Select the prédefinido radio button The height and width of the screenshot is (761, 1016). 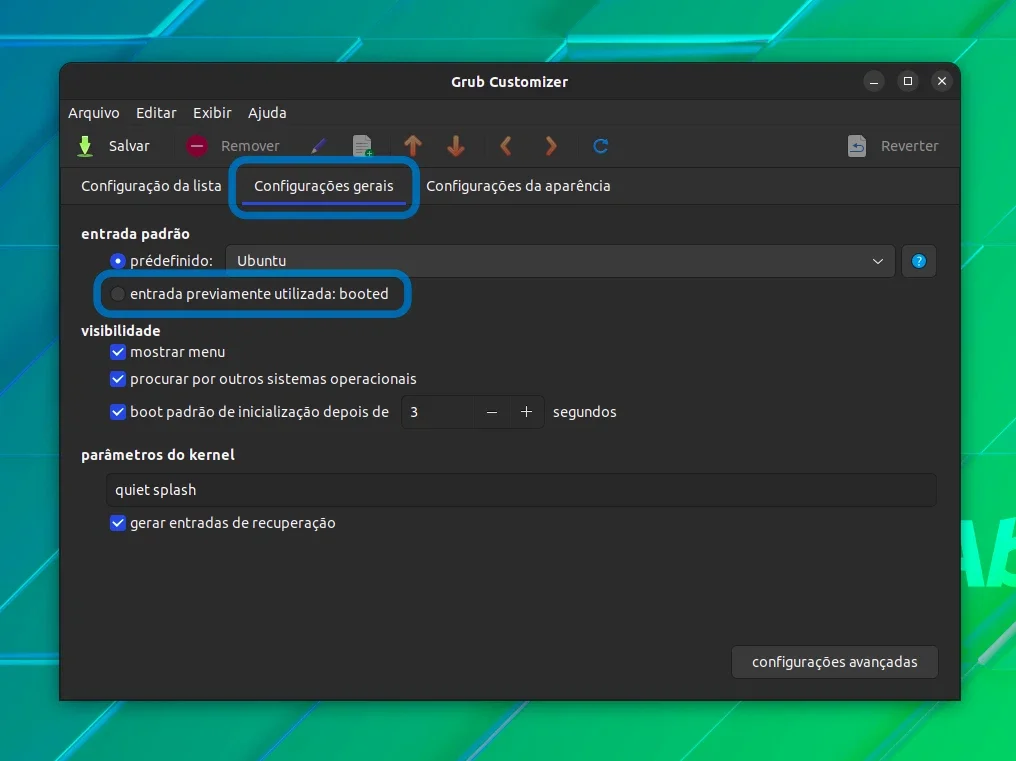point(117,261)
